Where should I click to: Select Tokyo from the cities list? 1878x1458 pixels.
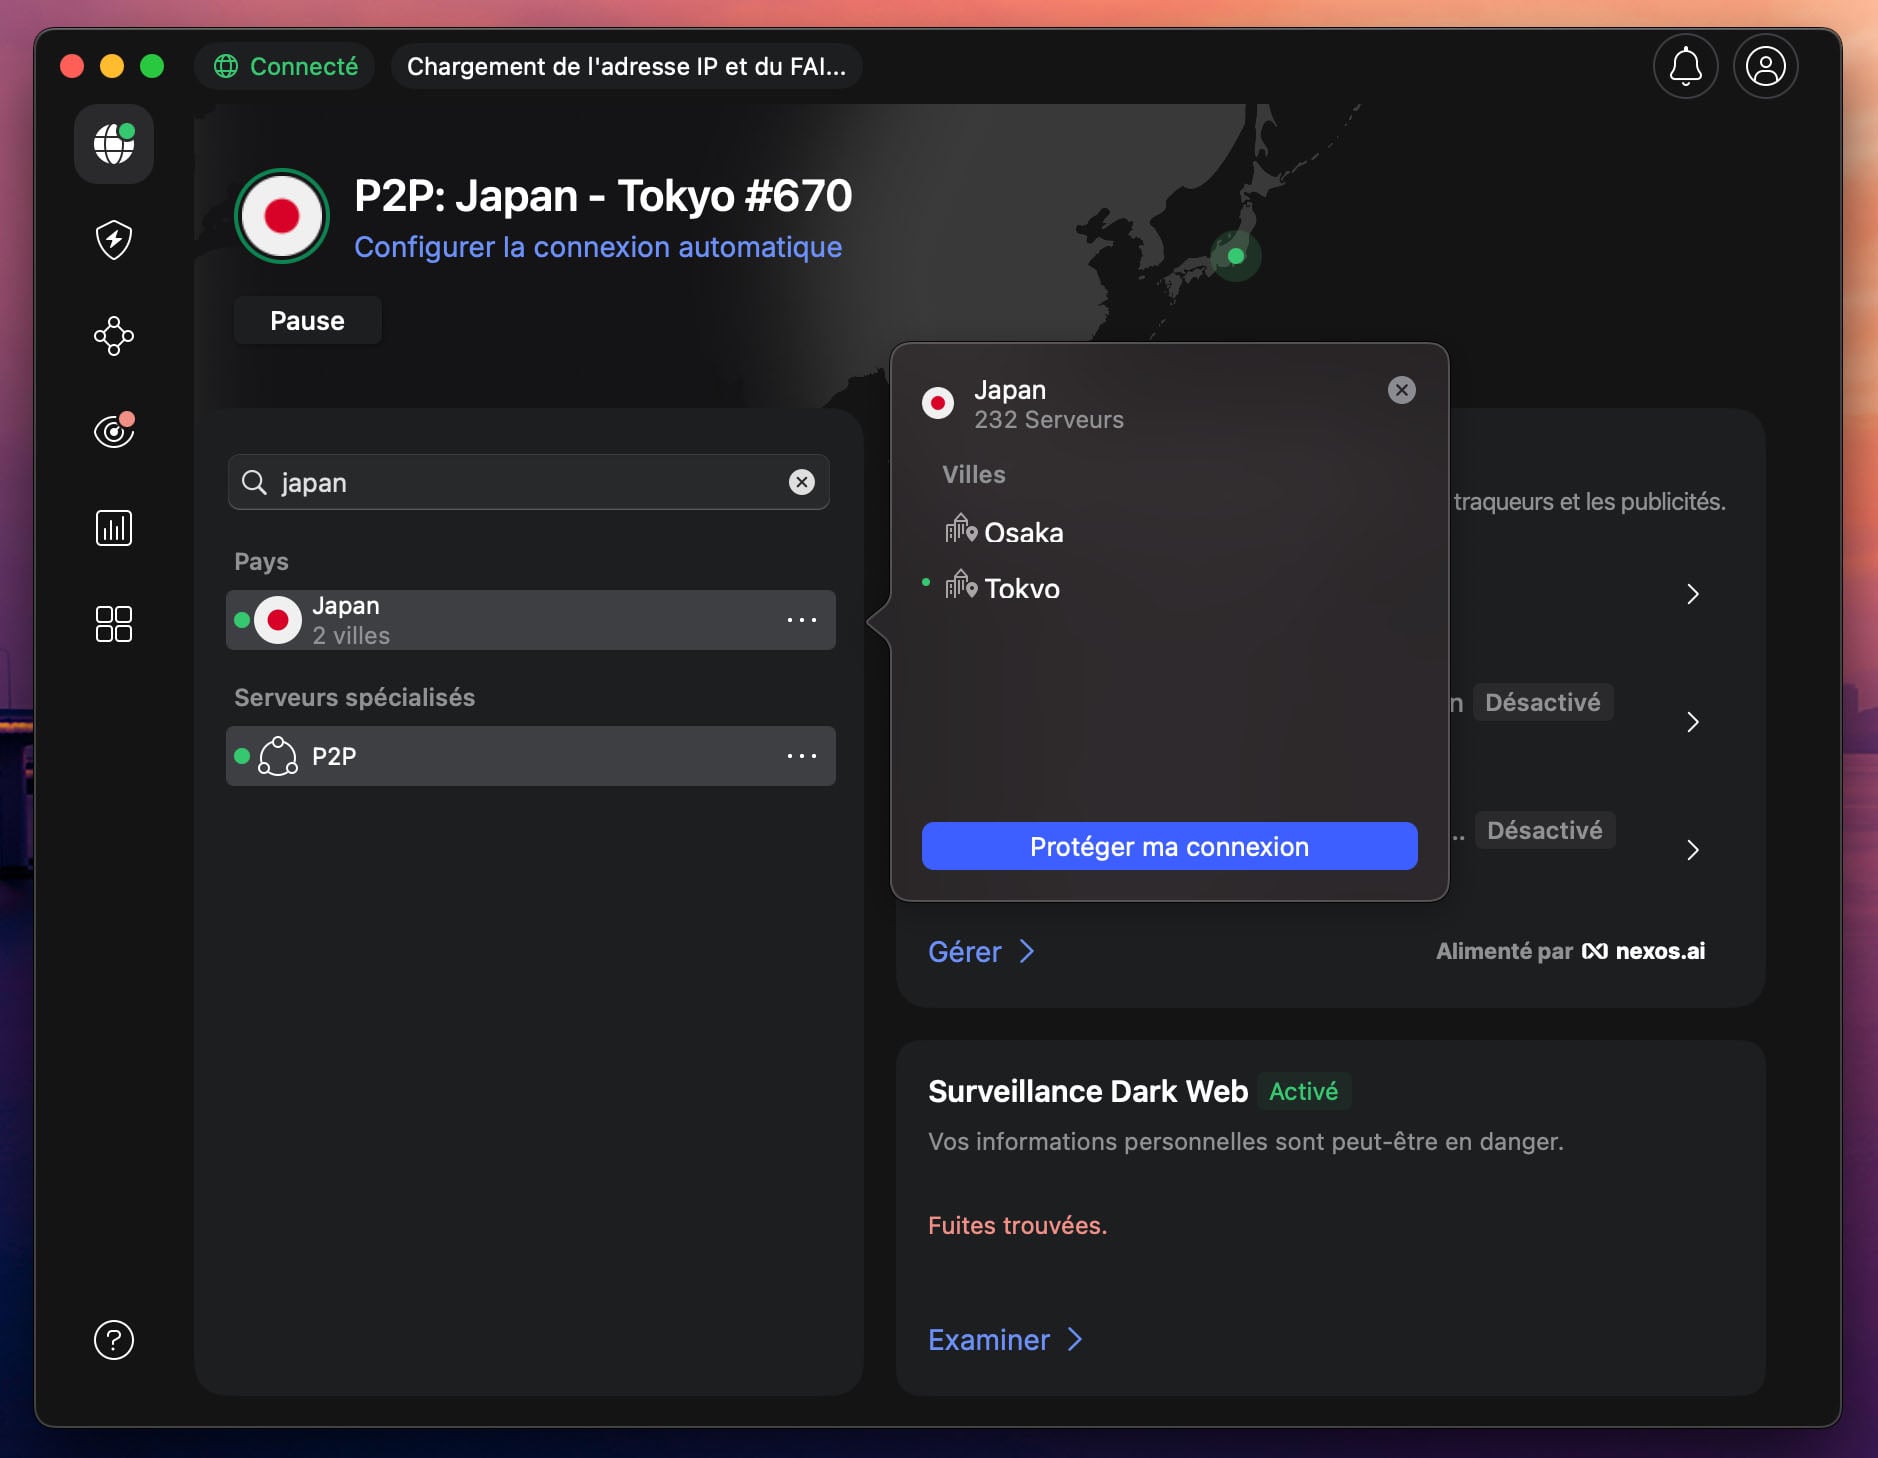(x=1022, y=589)
